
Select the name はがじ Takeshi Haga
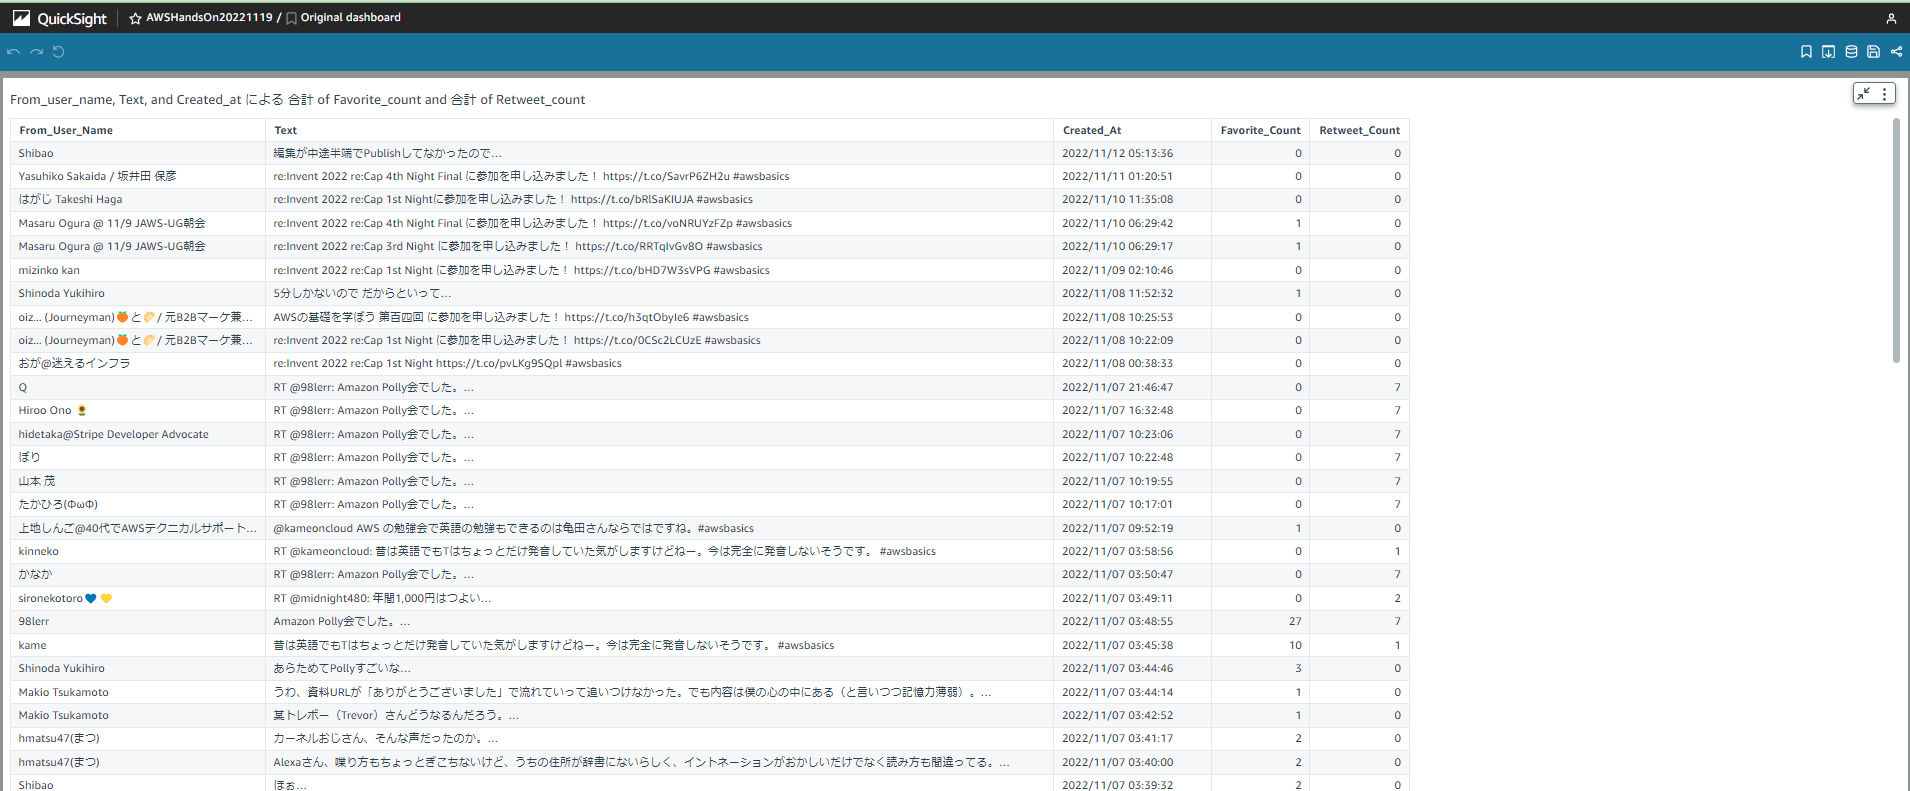pyautogui.click(x=70, y=199)
